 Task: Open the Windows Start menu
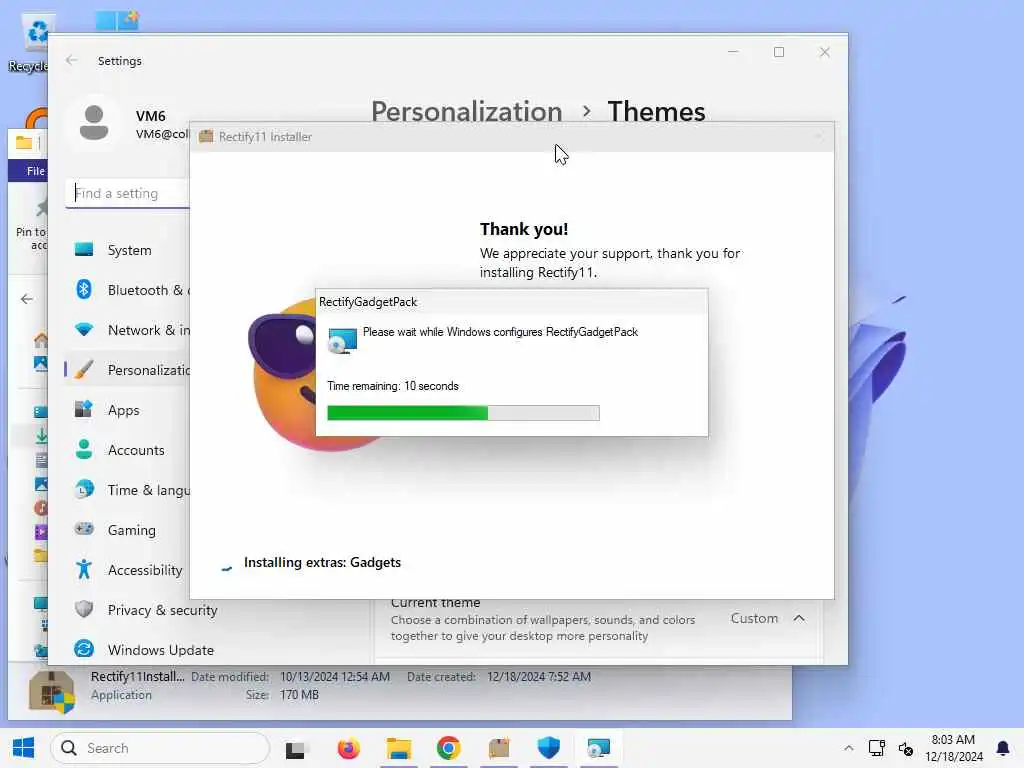[24, 748]
